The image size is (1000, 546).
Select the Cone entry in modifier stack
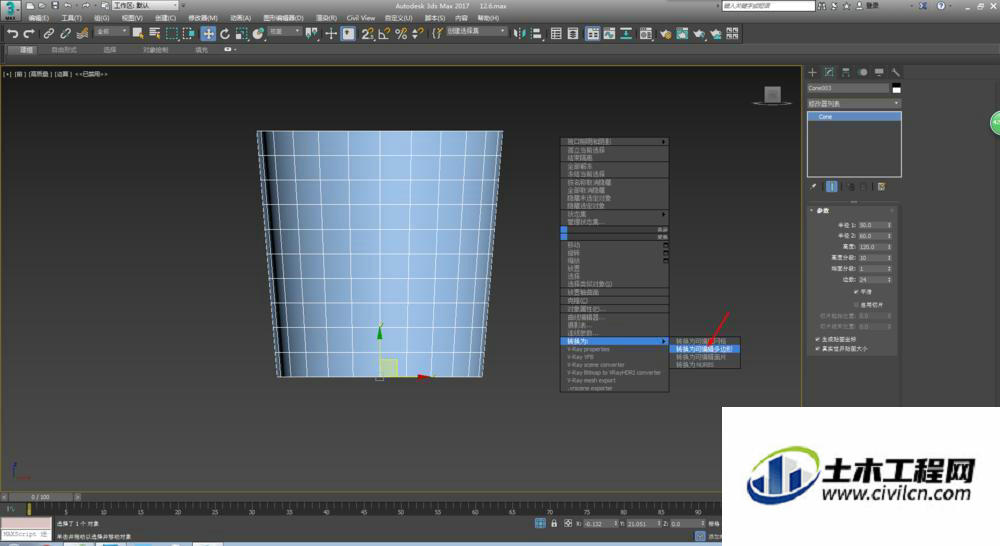click(854, 117)
